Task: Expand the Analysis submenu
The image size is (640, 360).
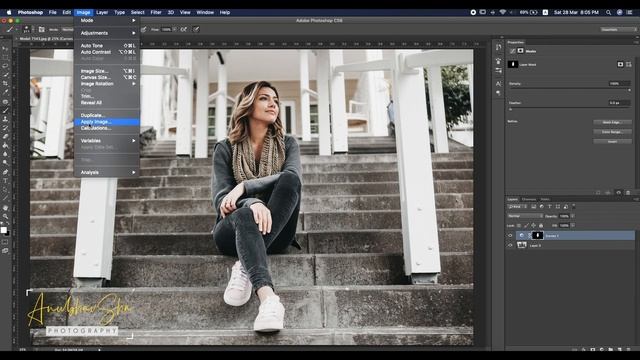Action: 107,172
